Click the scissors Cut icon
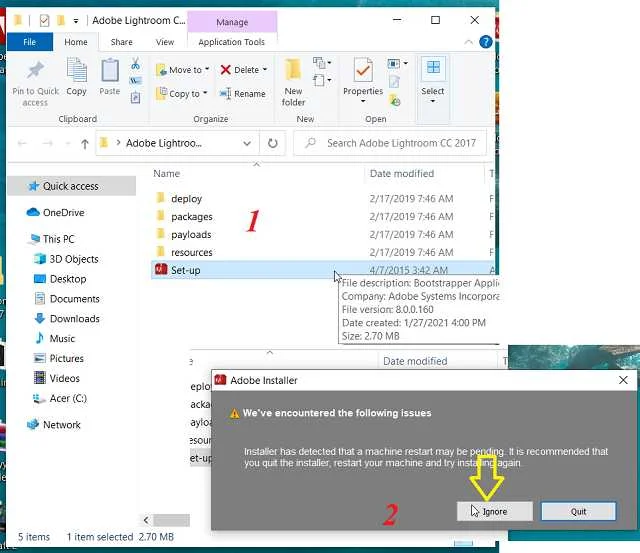This screenshot has width=640, height=553. [135, 63]
